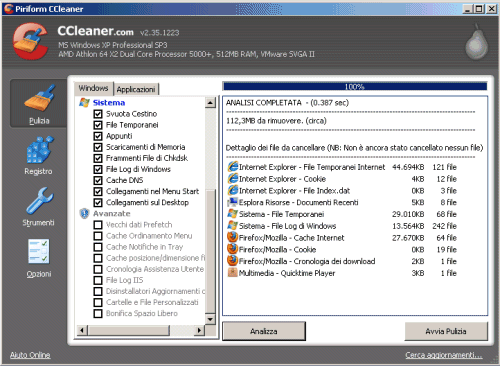Switch to the Applicazioni tab
The width and height of the screenshot is (500, 366).
pos(136,89)
